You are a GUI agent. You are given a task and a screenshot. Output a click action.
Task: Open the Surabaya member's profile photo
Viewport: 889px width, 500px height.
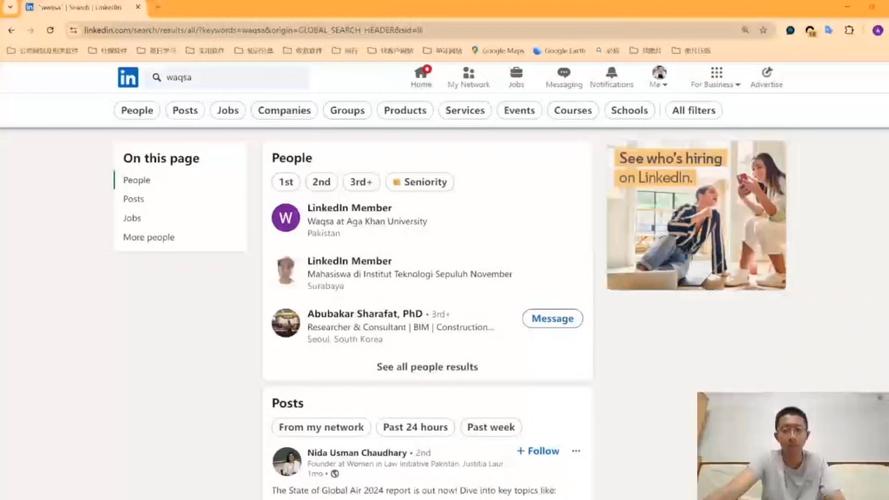coord(286,270)
